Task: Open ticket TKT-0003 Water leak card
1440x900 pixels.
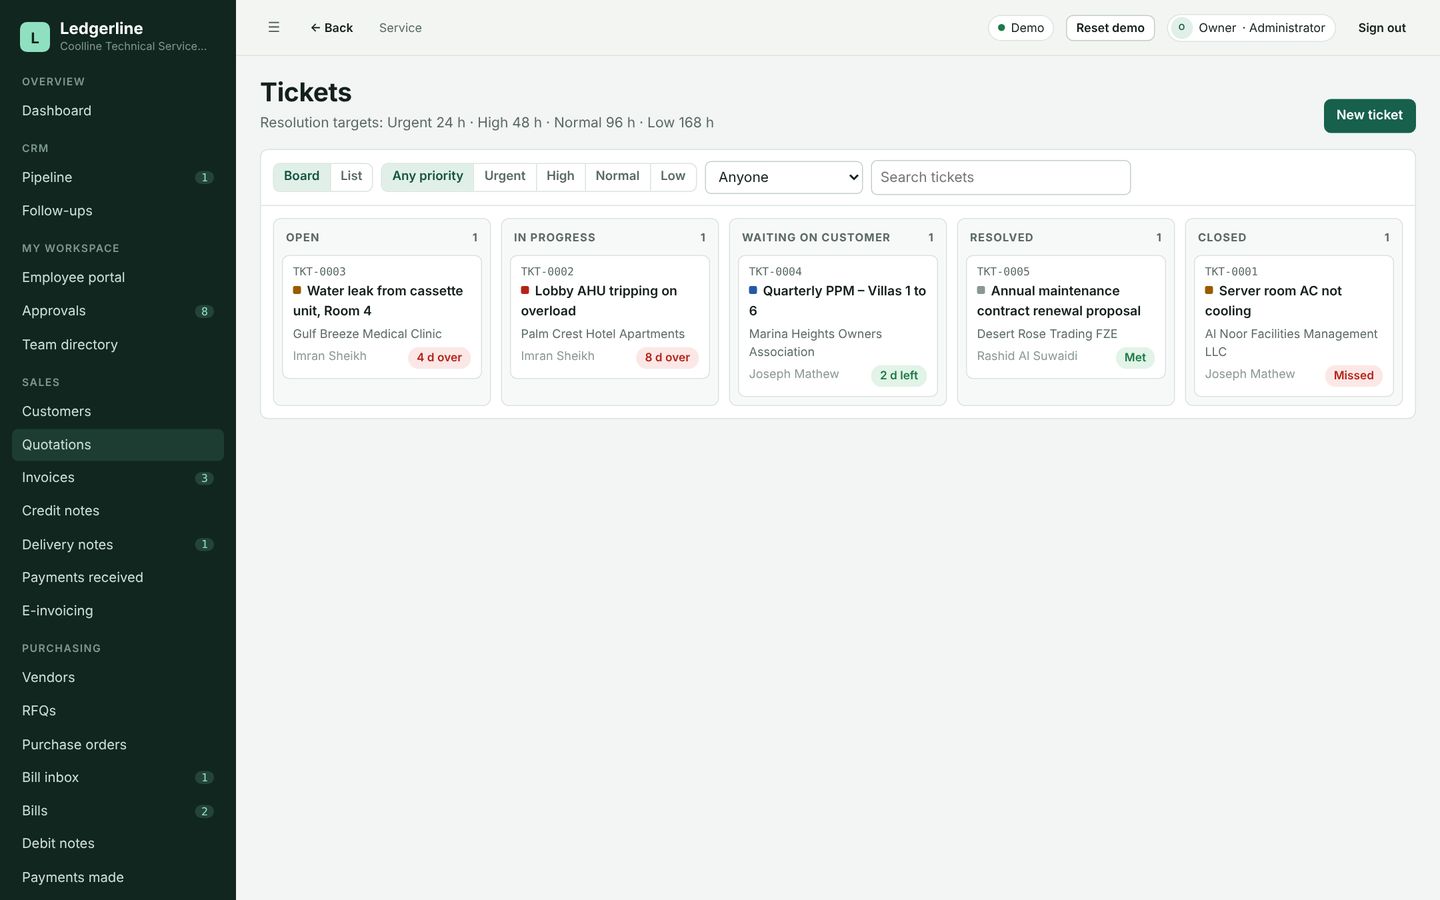Action: click(x=382, y=317)
